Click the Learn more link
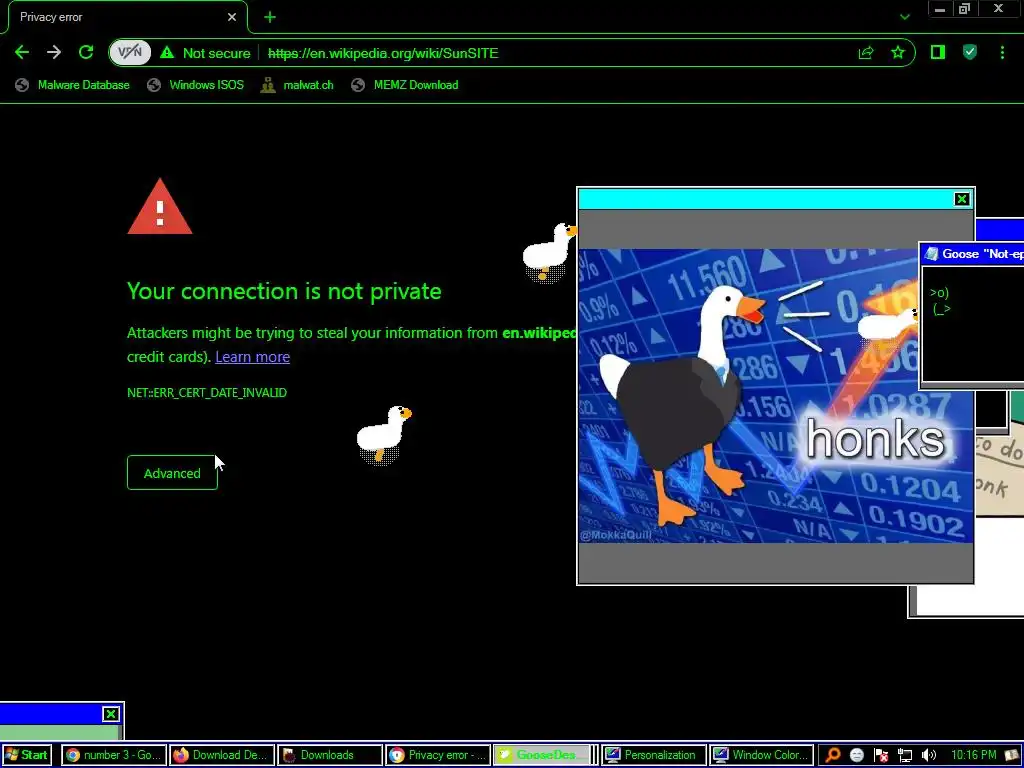 coord(252,357)
